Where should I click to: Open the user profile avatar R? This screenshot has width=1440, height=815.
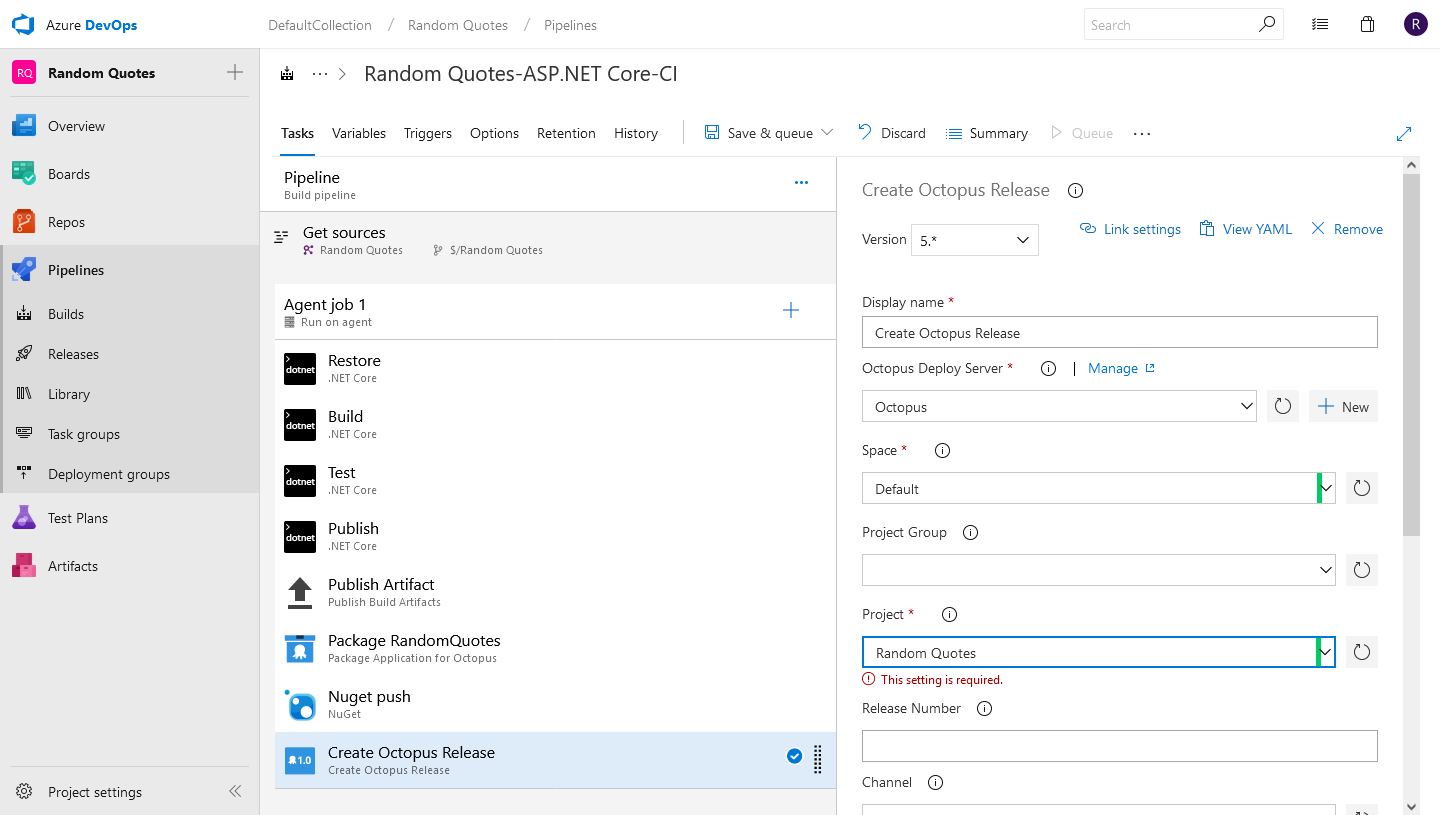[x=1415, y=25]
